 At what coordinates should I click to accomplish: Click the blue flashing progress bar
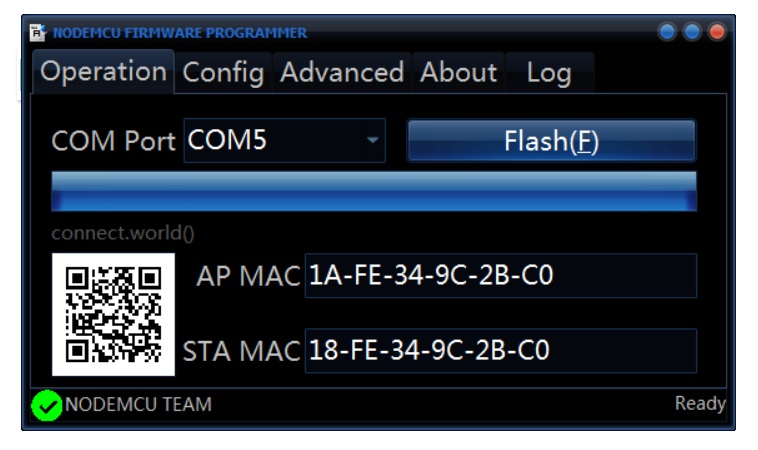click(373, 190)
